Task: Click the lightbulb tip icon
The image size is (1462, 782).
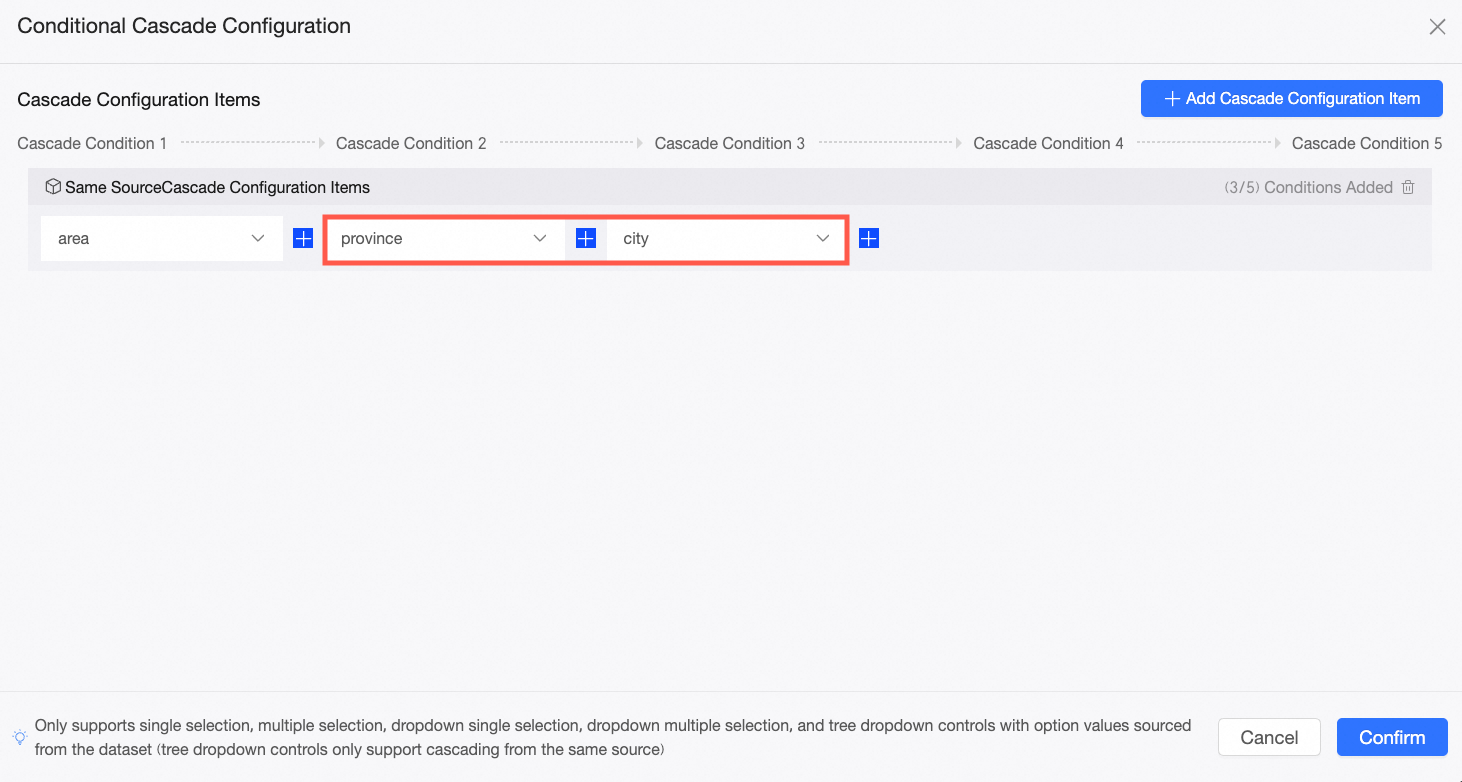Action: click(x=20, y=737)
